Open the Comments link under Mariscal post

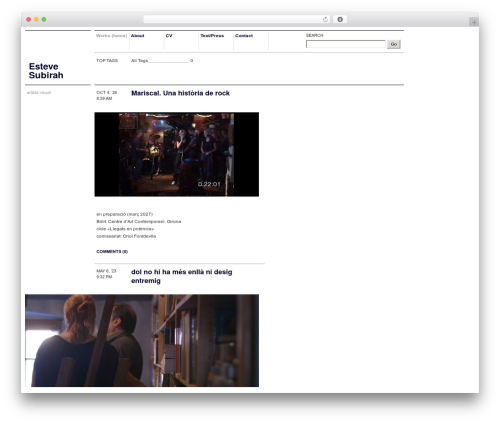click(112, 251)
